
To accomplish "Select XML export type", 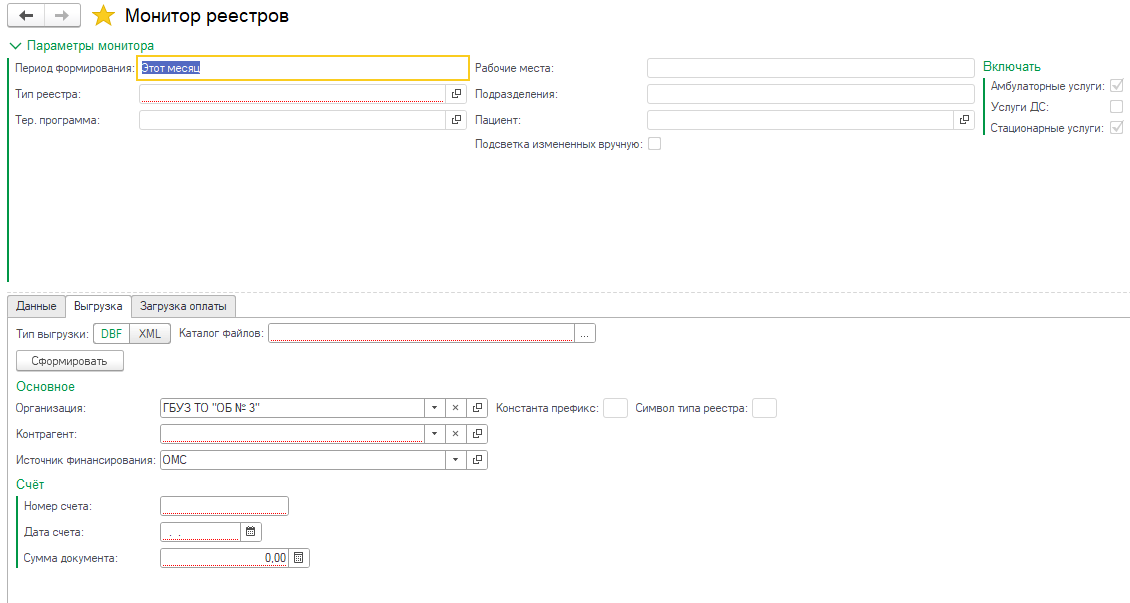I will click(150, 334).
